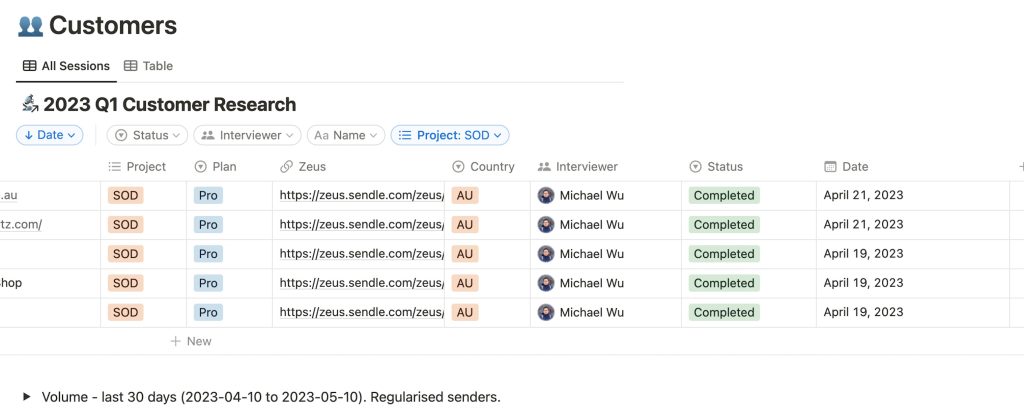Viewport: 1024px width, 416px height.
Task: Click Michael Wu's avatar in the first row
Action: [546, 195]
